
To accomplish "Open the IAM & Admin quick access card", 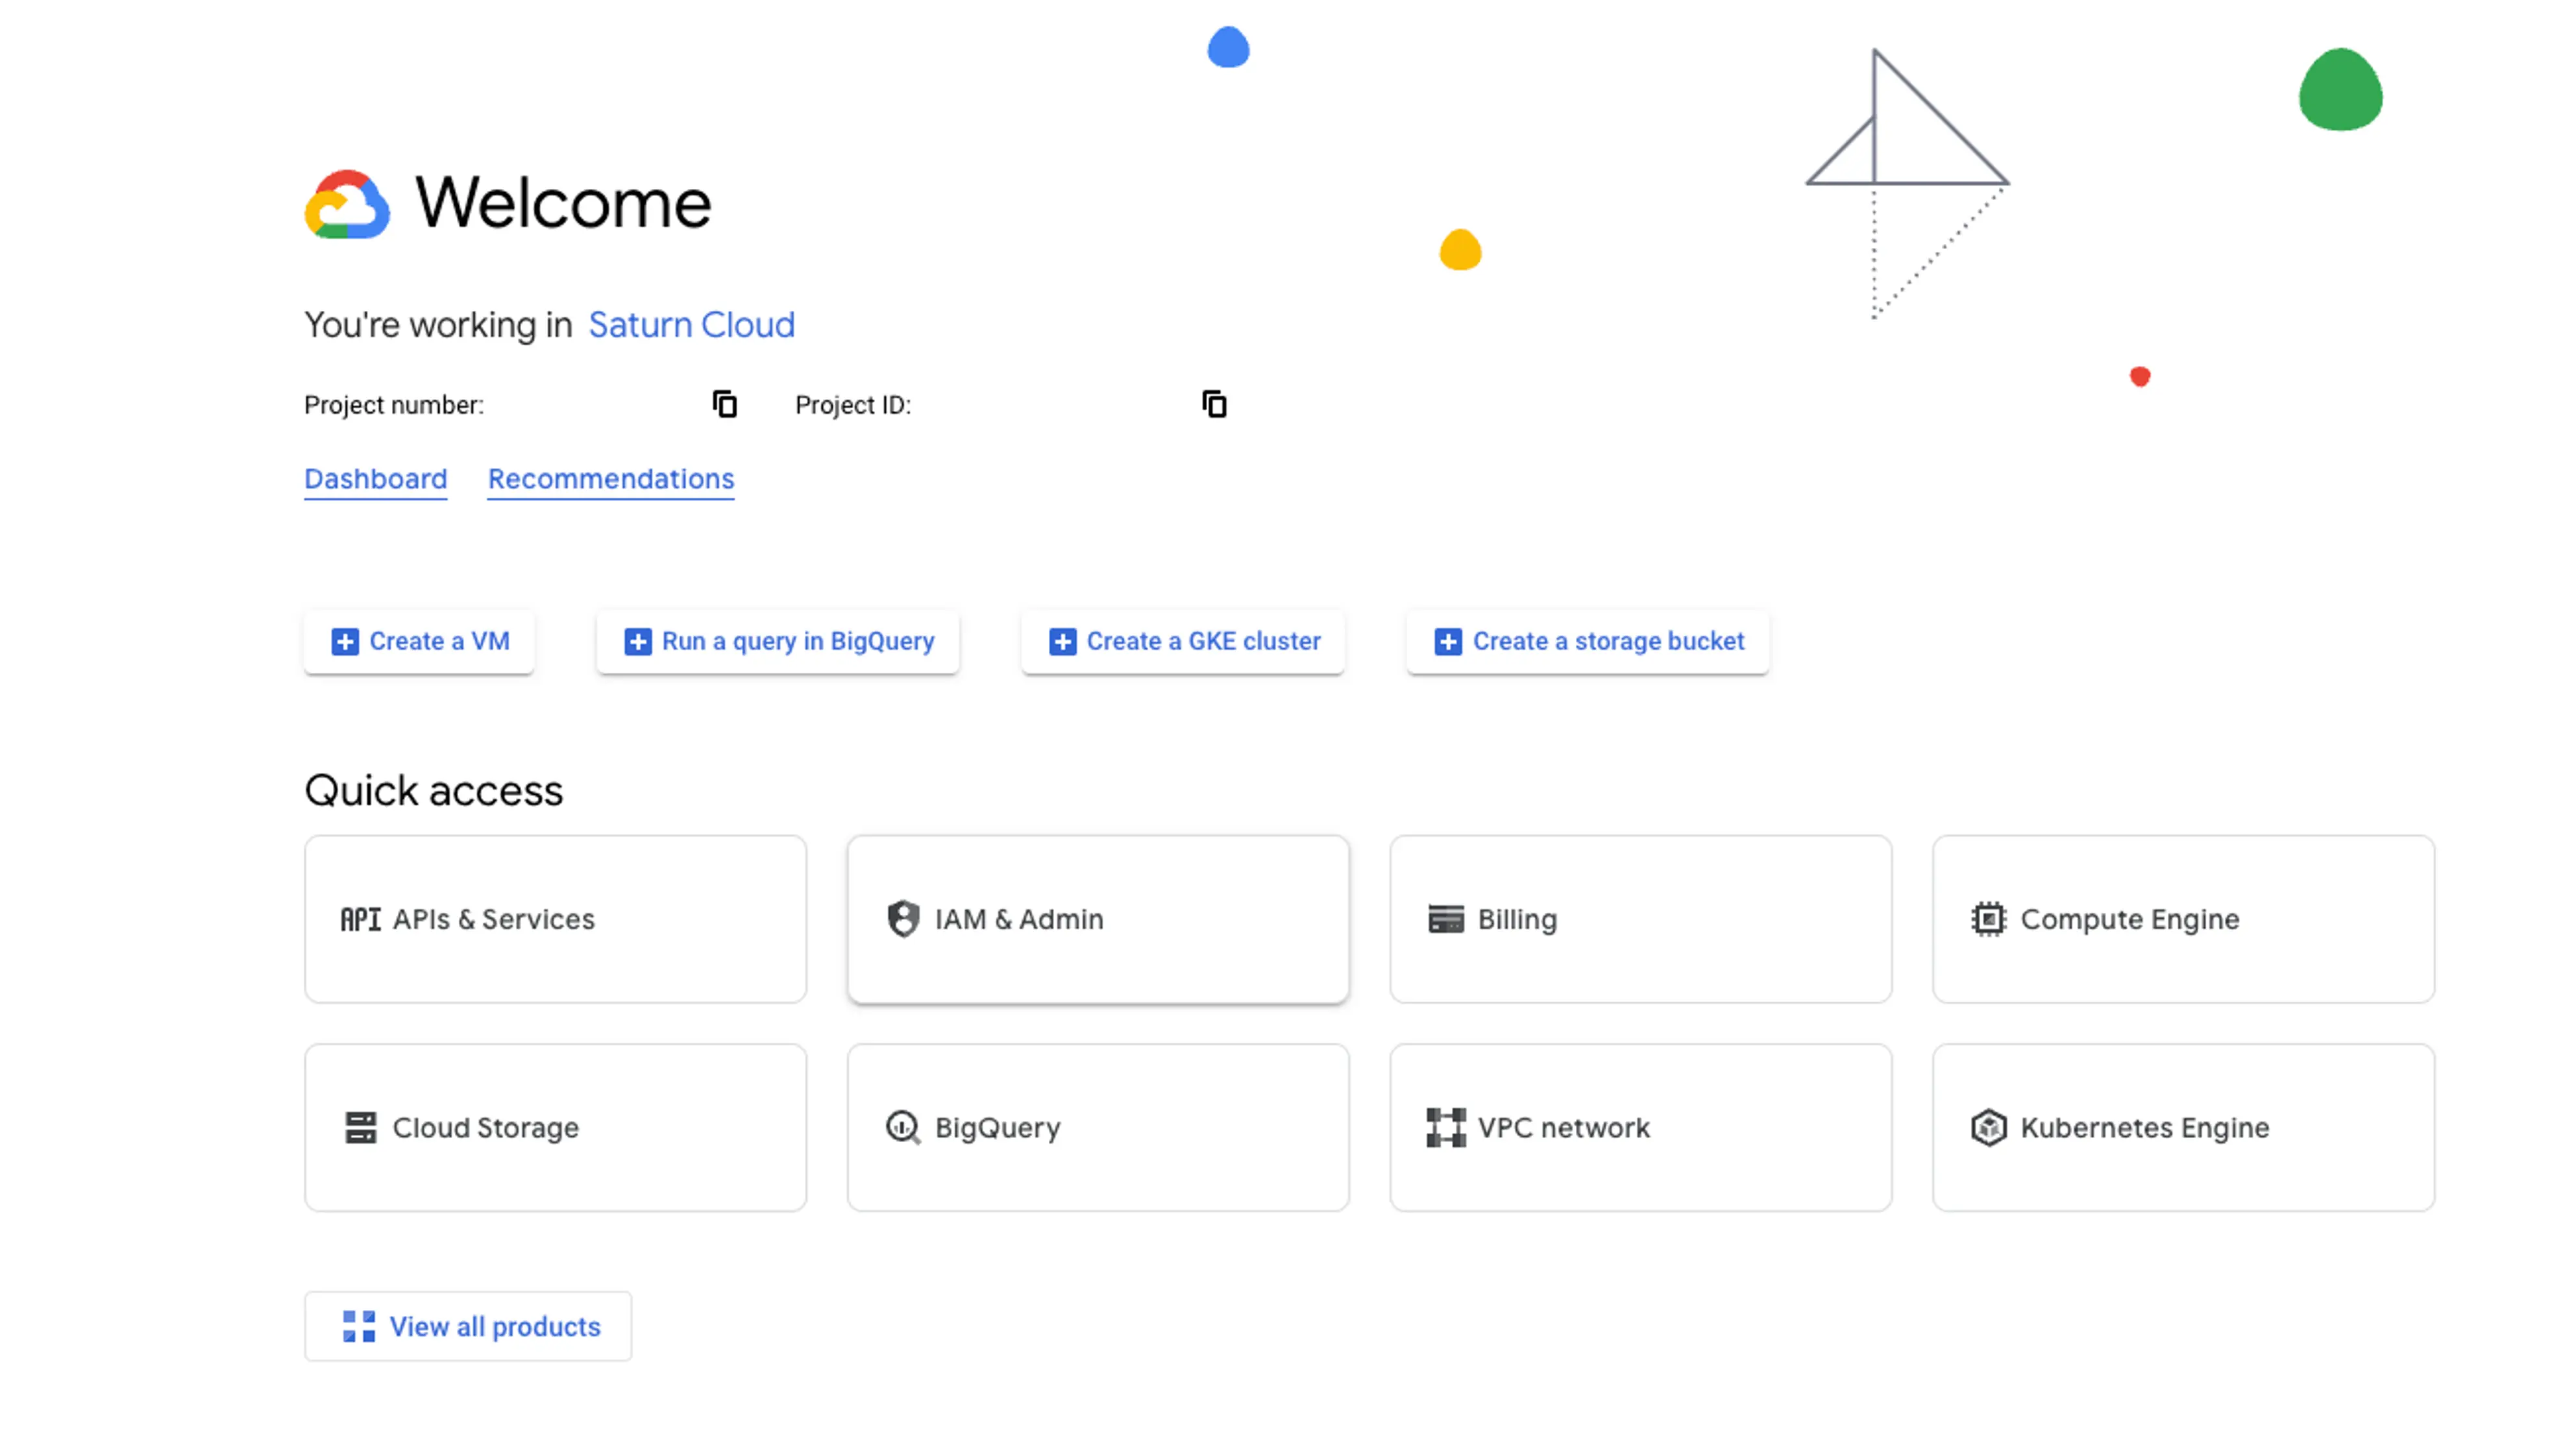I will tap(1098, 919).
